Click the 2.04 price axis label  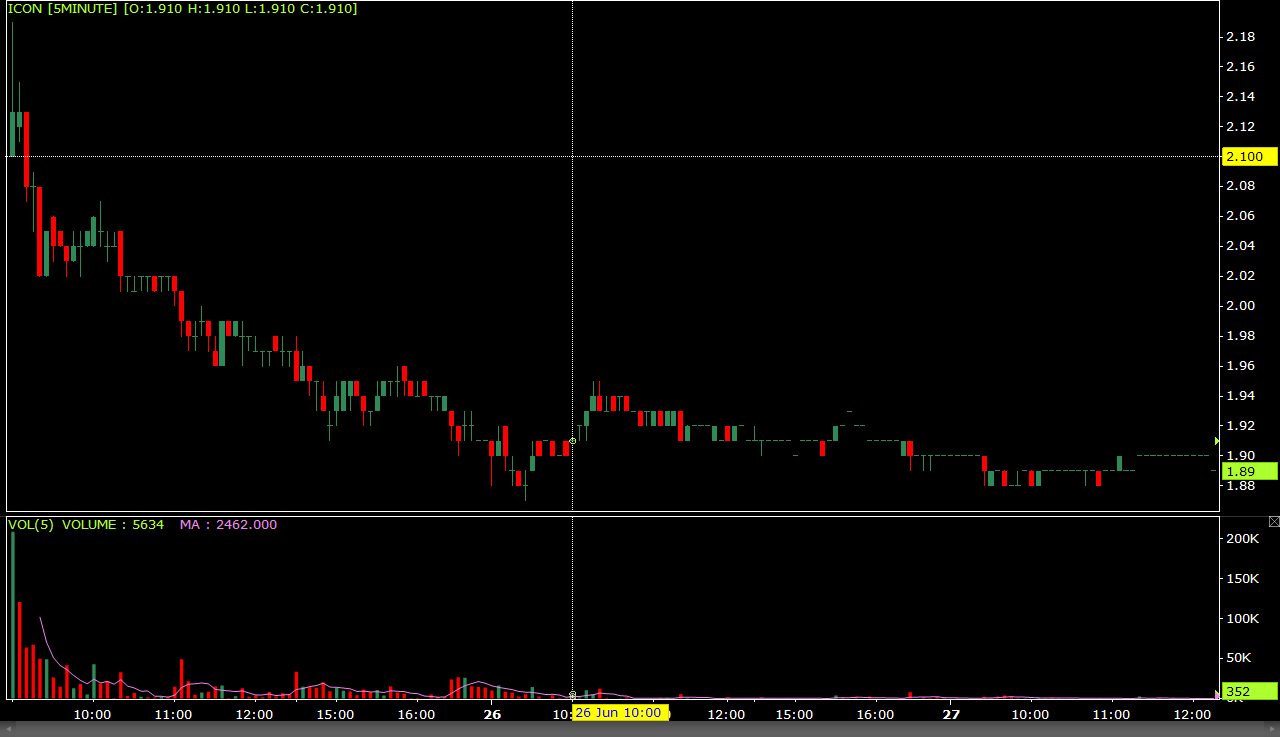pyautogui.click(x=1240, y=246)
